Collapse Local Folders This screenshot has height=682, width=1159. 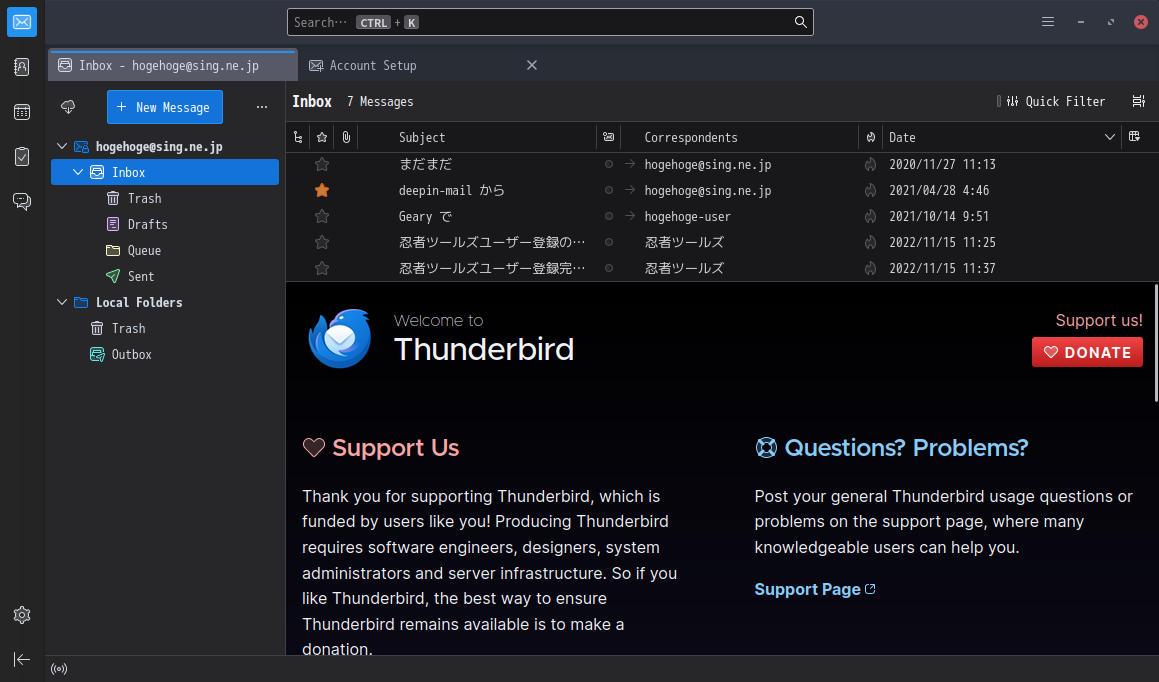tap(62, 302)
